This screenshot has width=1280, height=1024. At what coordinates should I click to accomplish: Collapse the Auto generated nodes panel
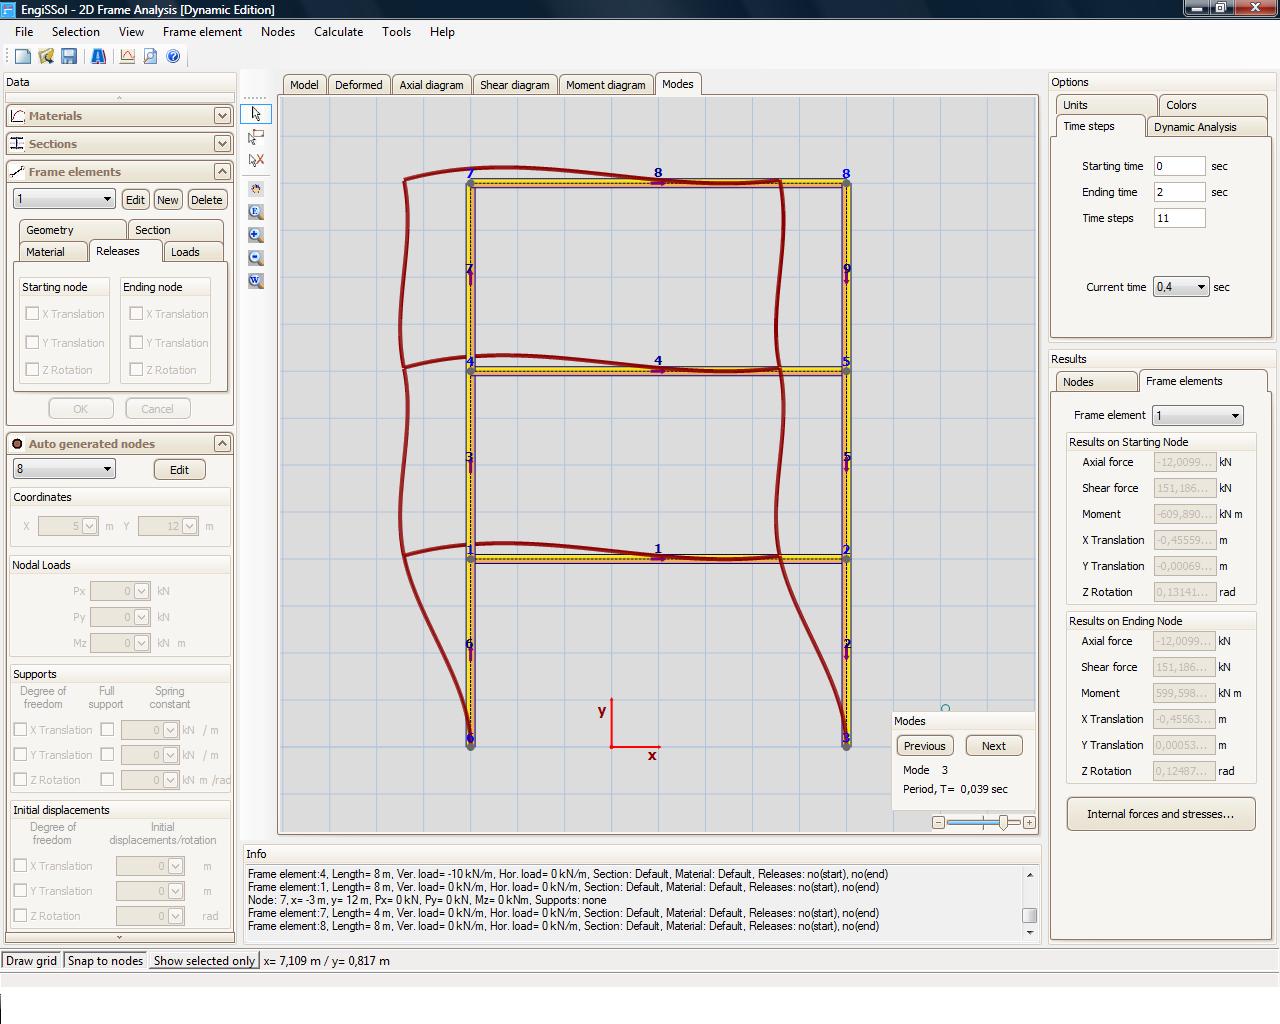(221, 443)
